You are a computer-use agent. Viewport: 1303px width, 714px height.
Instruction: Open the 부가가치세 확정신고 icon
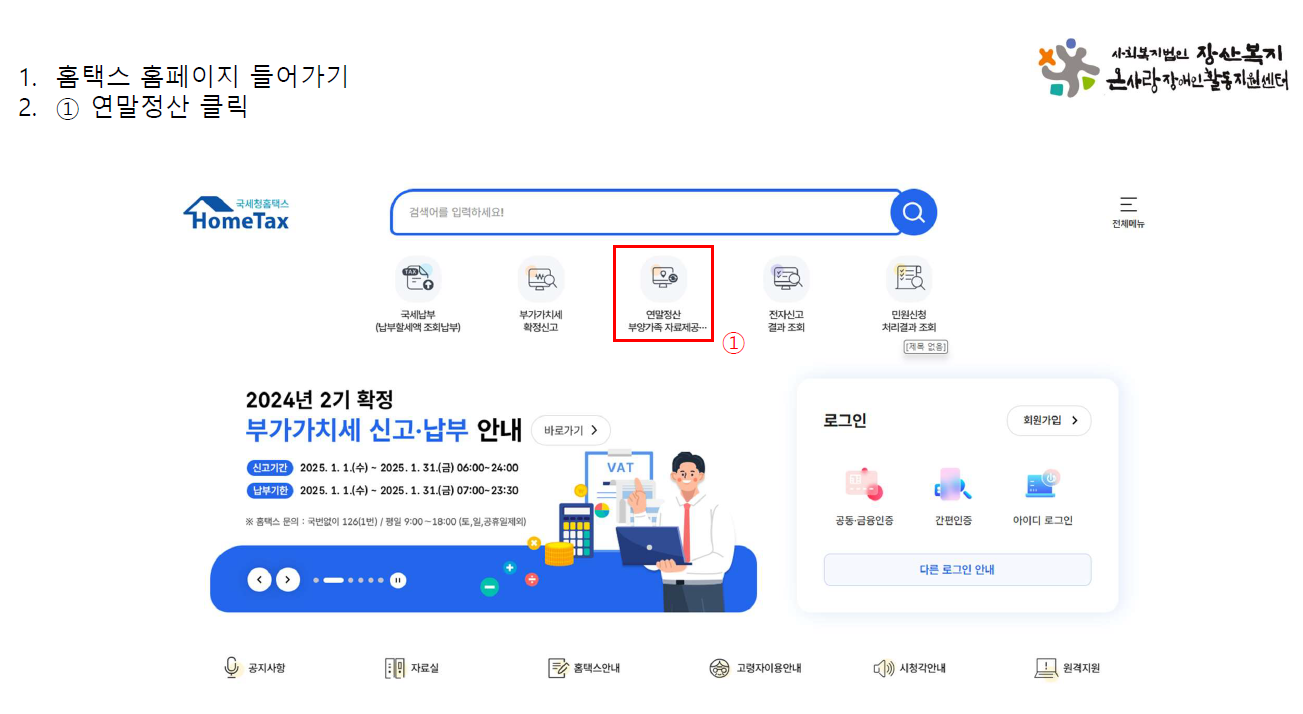(541, 279)
